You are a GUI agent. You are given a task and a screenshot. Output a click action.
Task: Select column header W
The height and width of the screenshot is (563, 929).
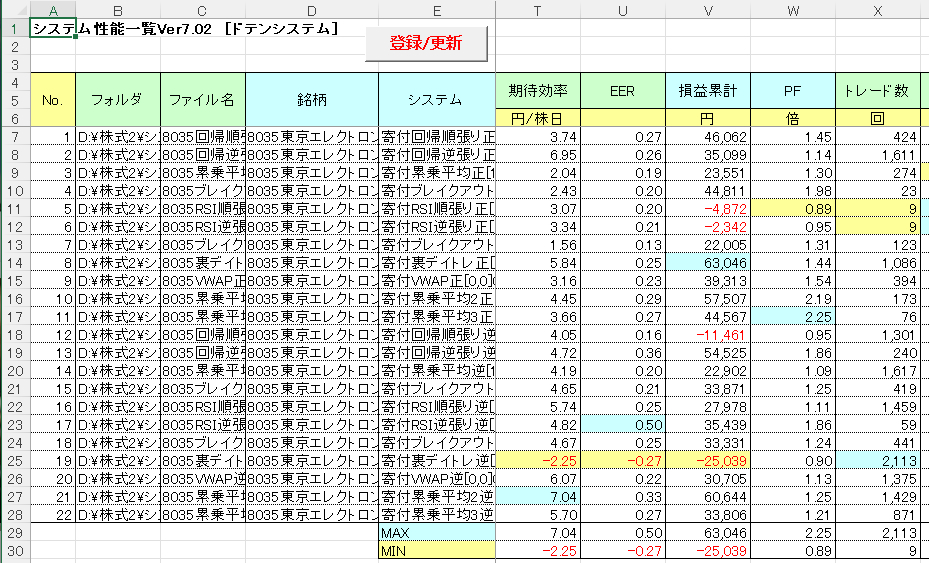793,10
